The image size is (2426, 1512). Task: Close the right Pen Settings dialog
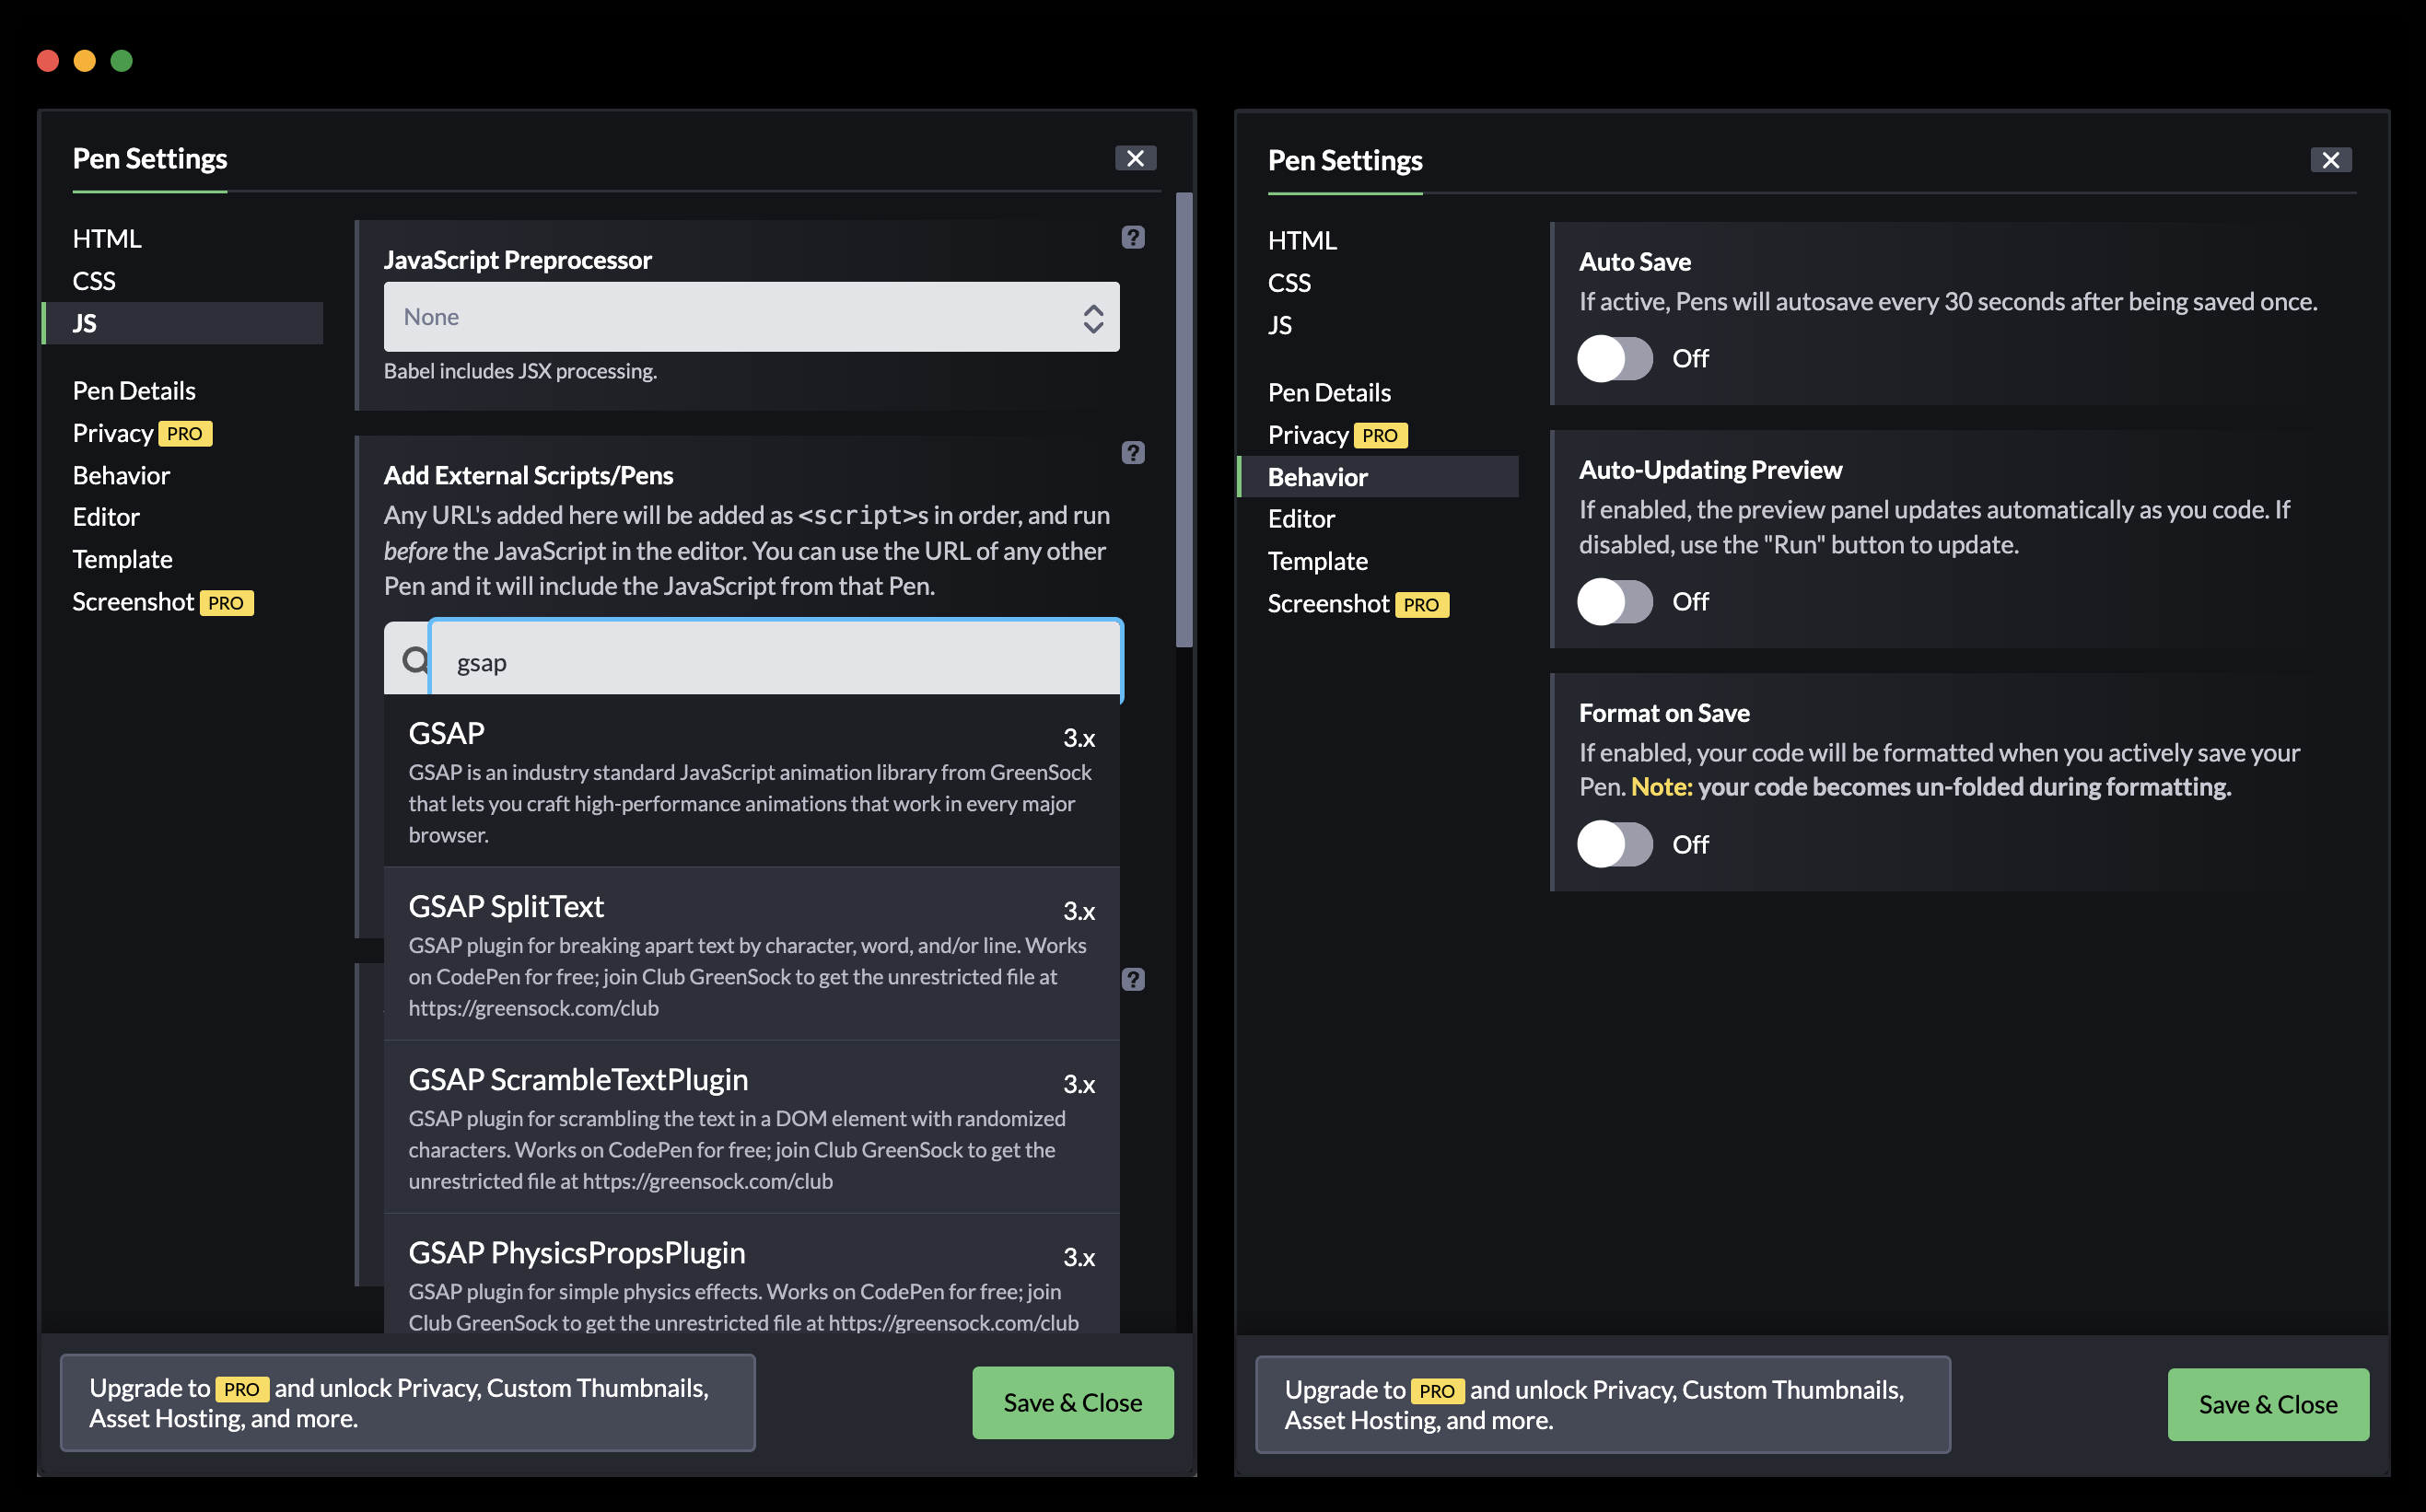[2330, 160]
